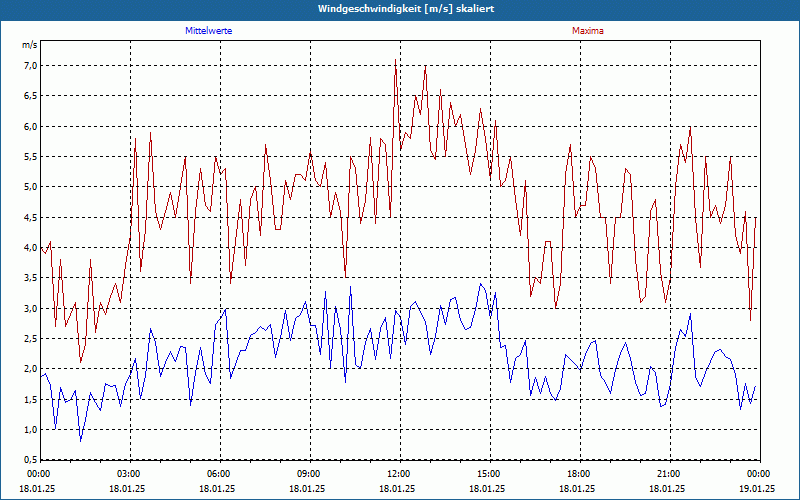Image resolution: width=800 pixels, height=500 pixels.
Task: Click the chart title 'Windgeschwindigkeit [m/s] skaliert'
Action: point(406,9)
